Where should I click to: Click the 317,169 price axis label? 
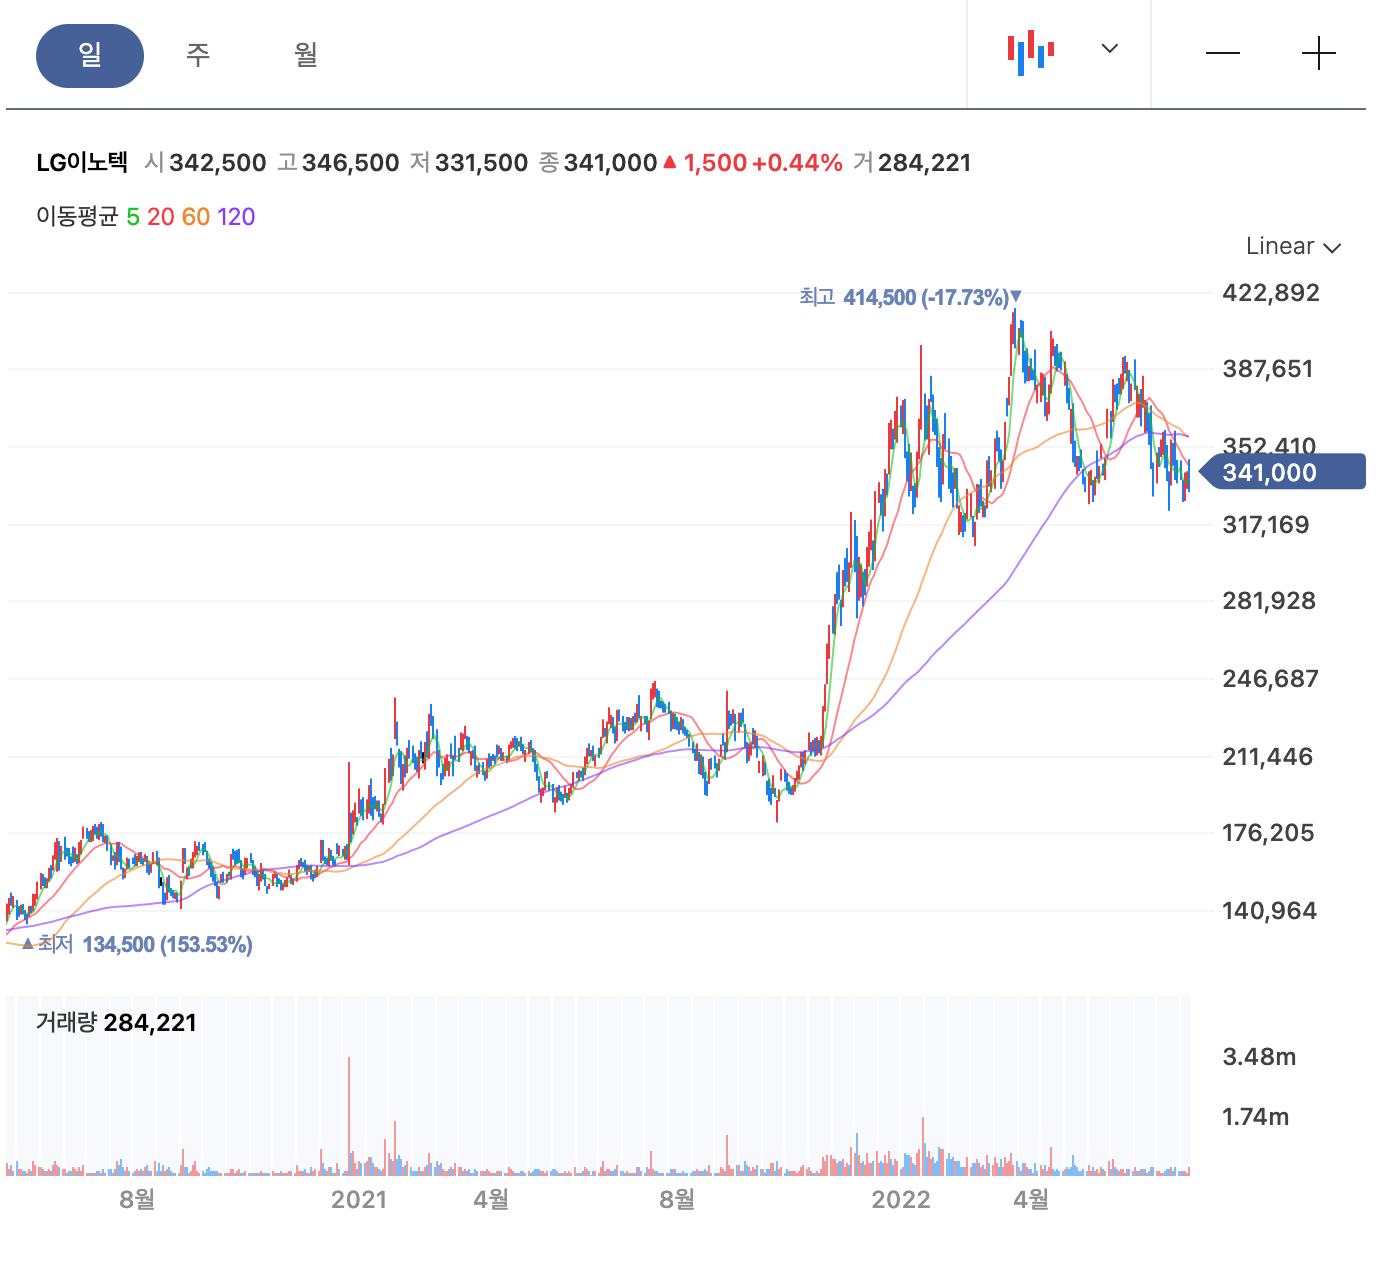coord(1266,525)
